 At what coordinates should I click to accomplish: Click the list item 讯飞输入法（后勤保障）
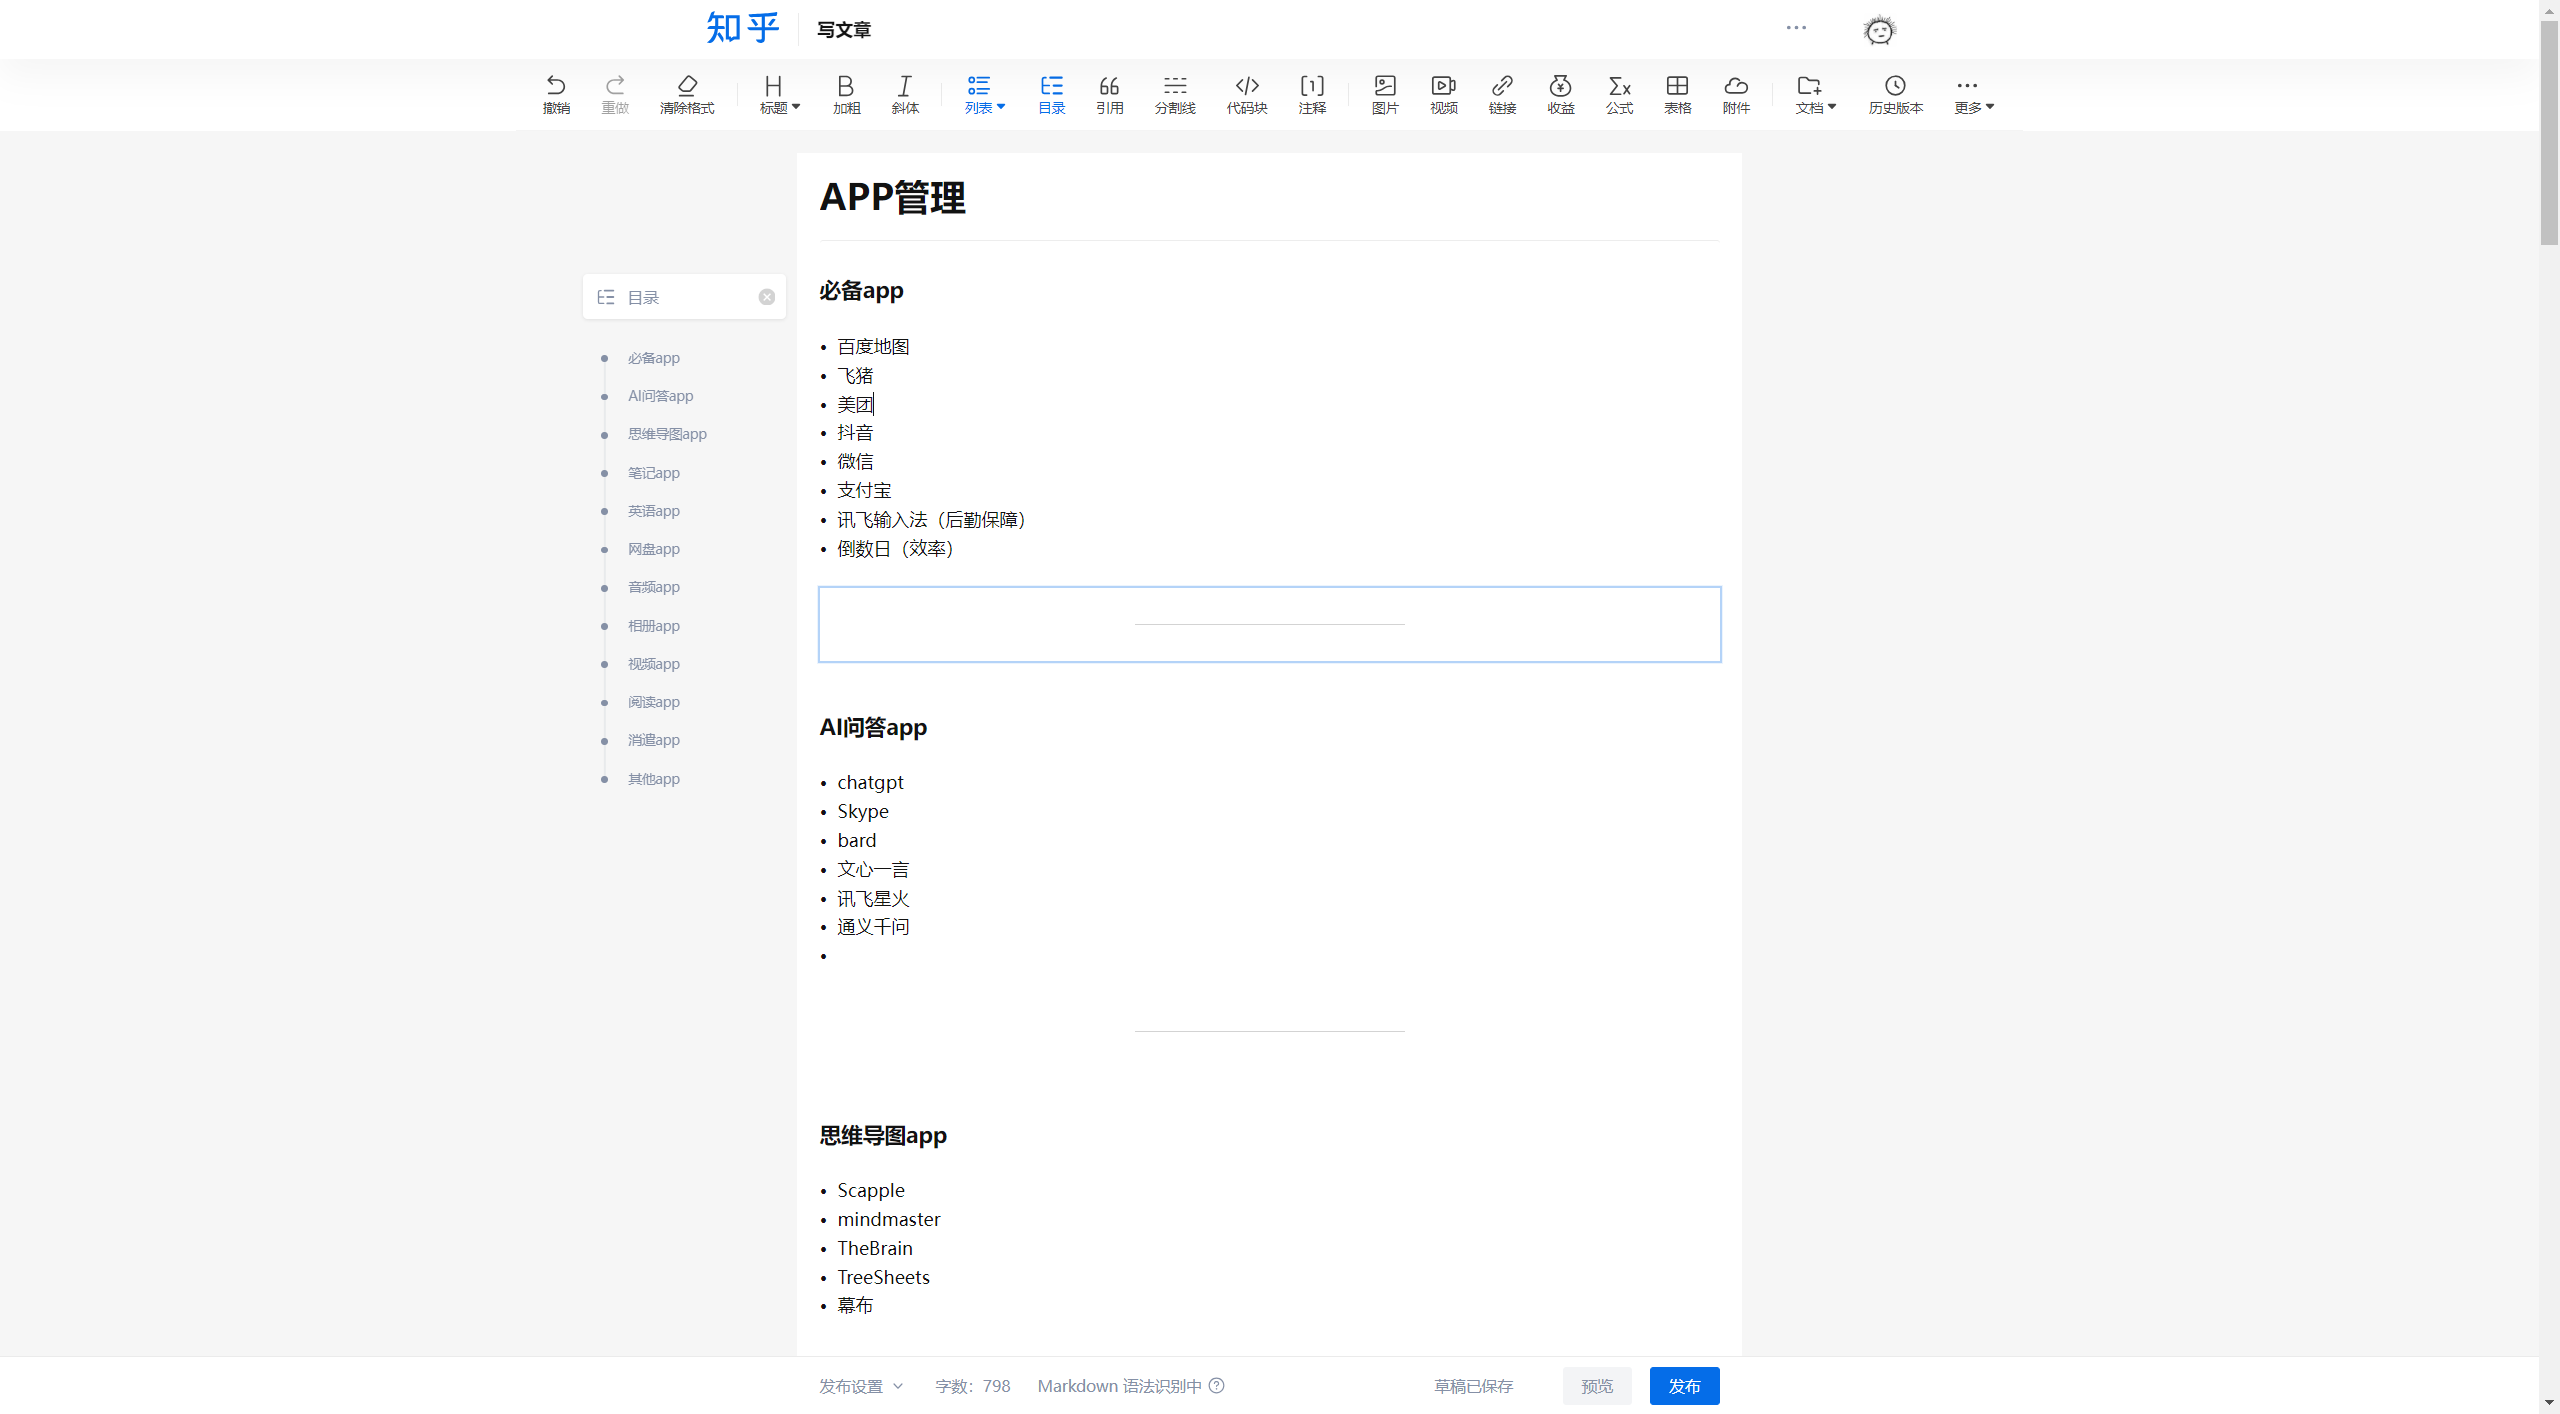pos(931,520)
